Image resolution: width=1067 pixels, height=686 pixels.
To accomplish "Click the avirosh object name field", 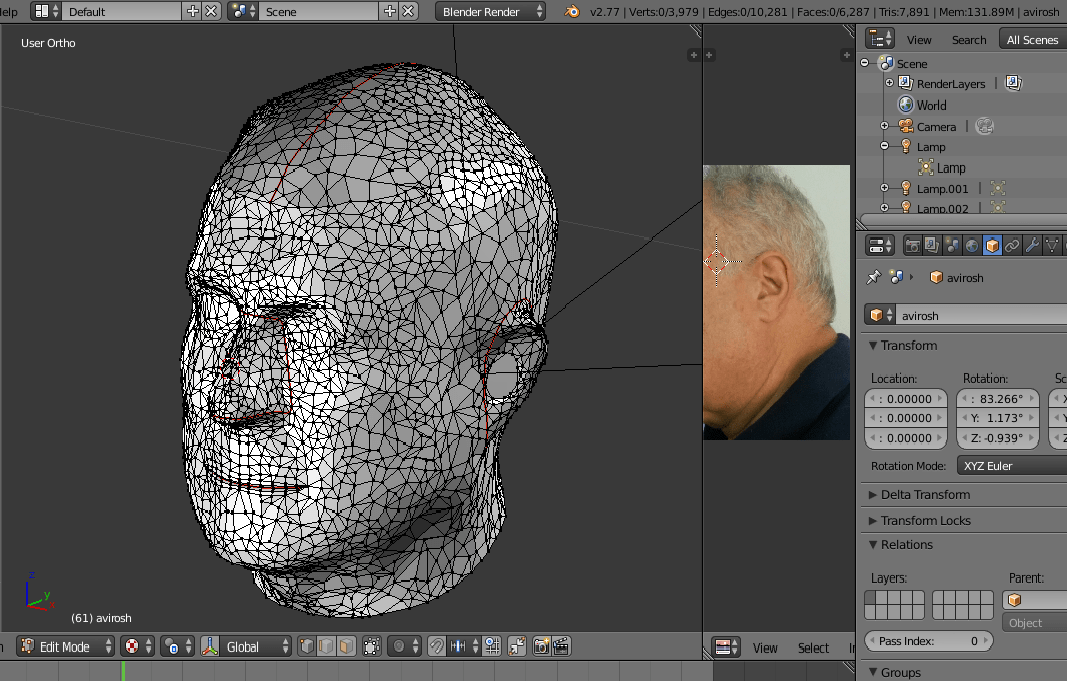I will tap(981, 315).
